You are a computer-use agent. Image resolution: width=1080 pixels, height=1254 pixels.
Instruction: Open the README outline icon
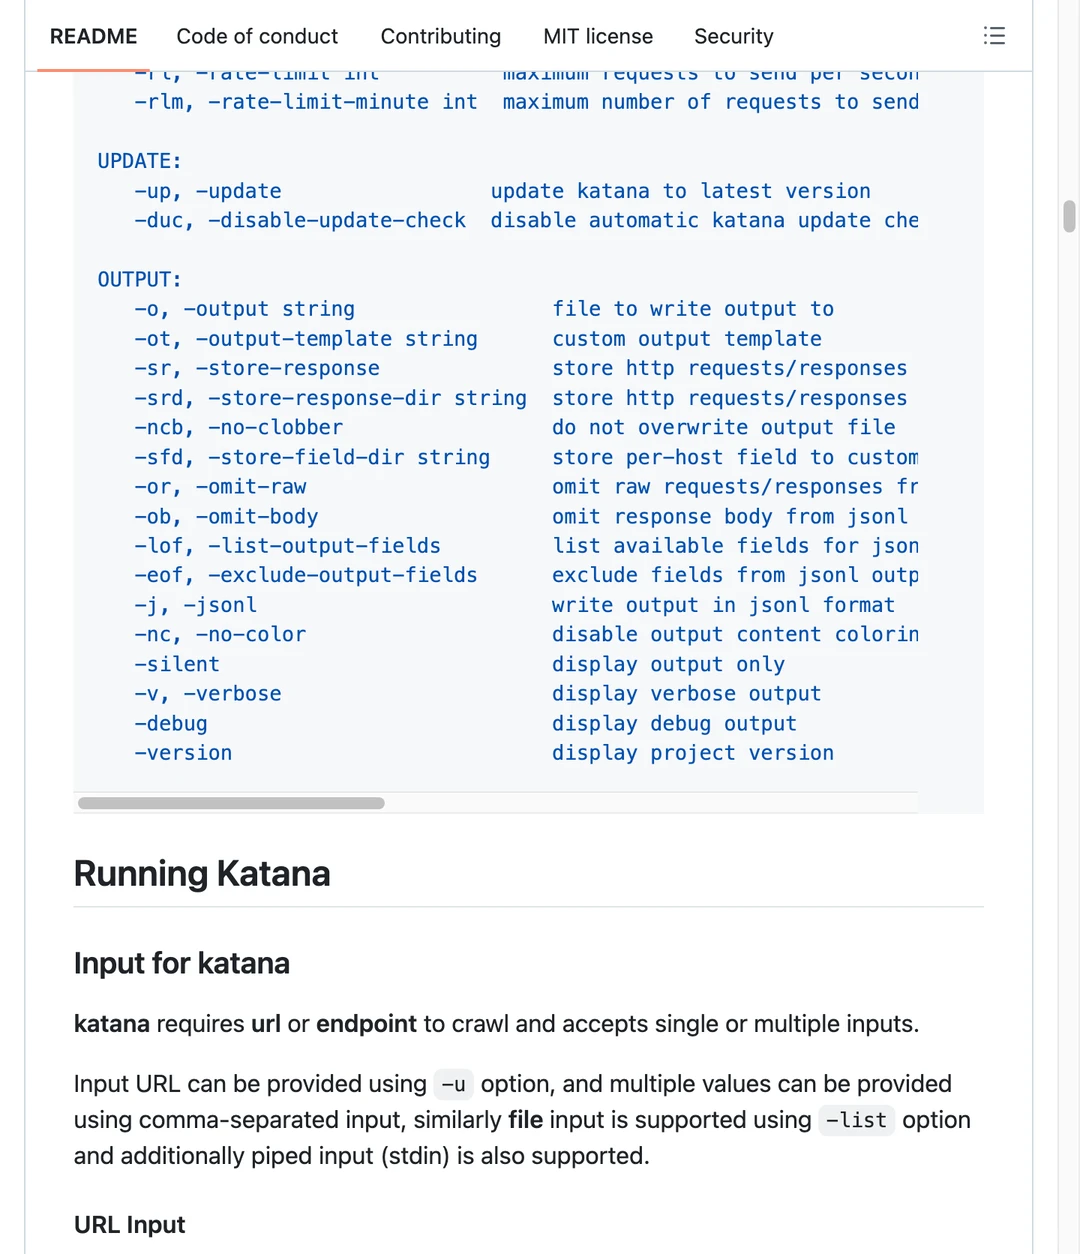pyautogui.click(x=994, y=36)
